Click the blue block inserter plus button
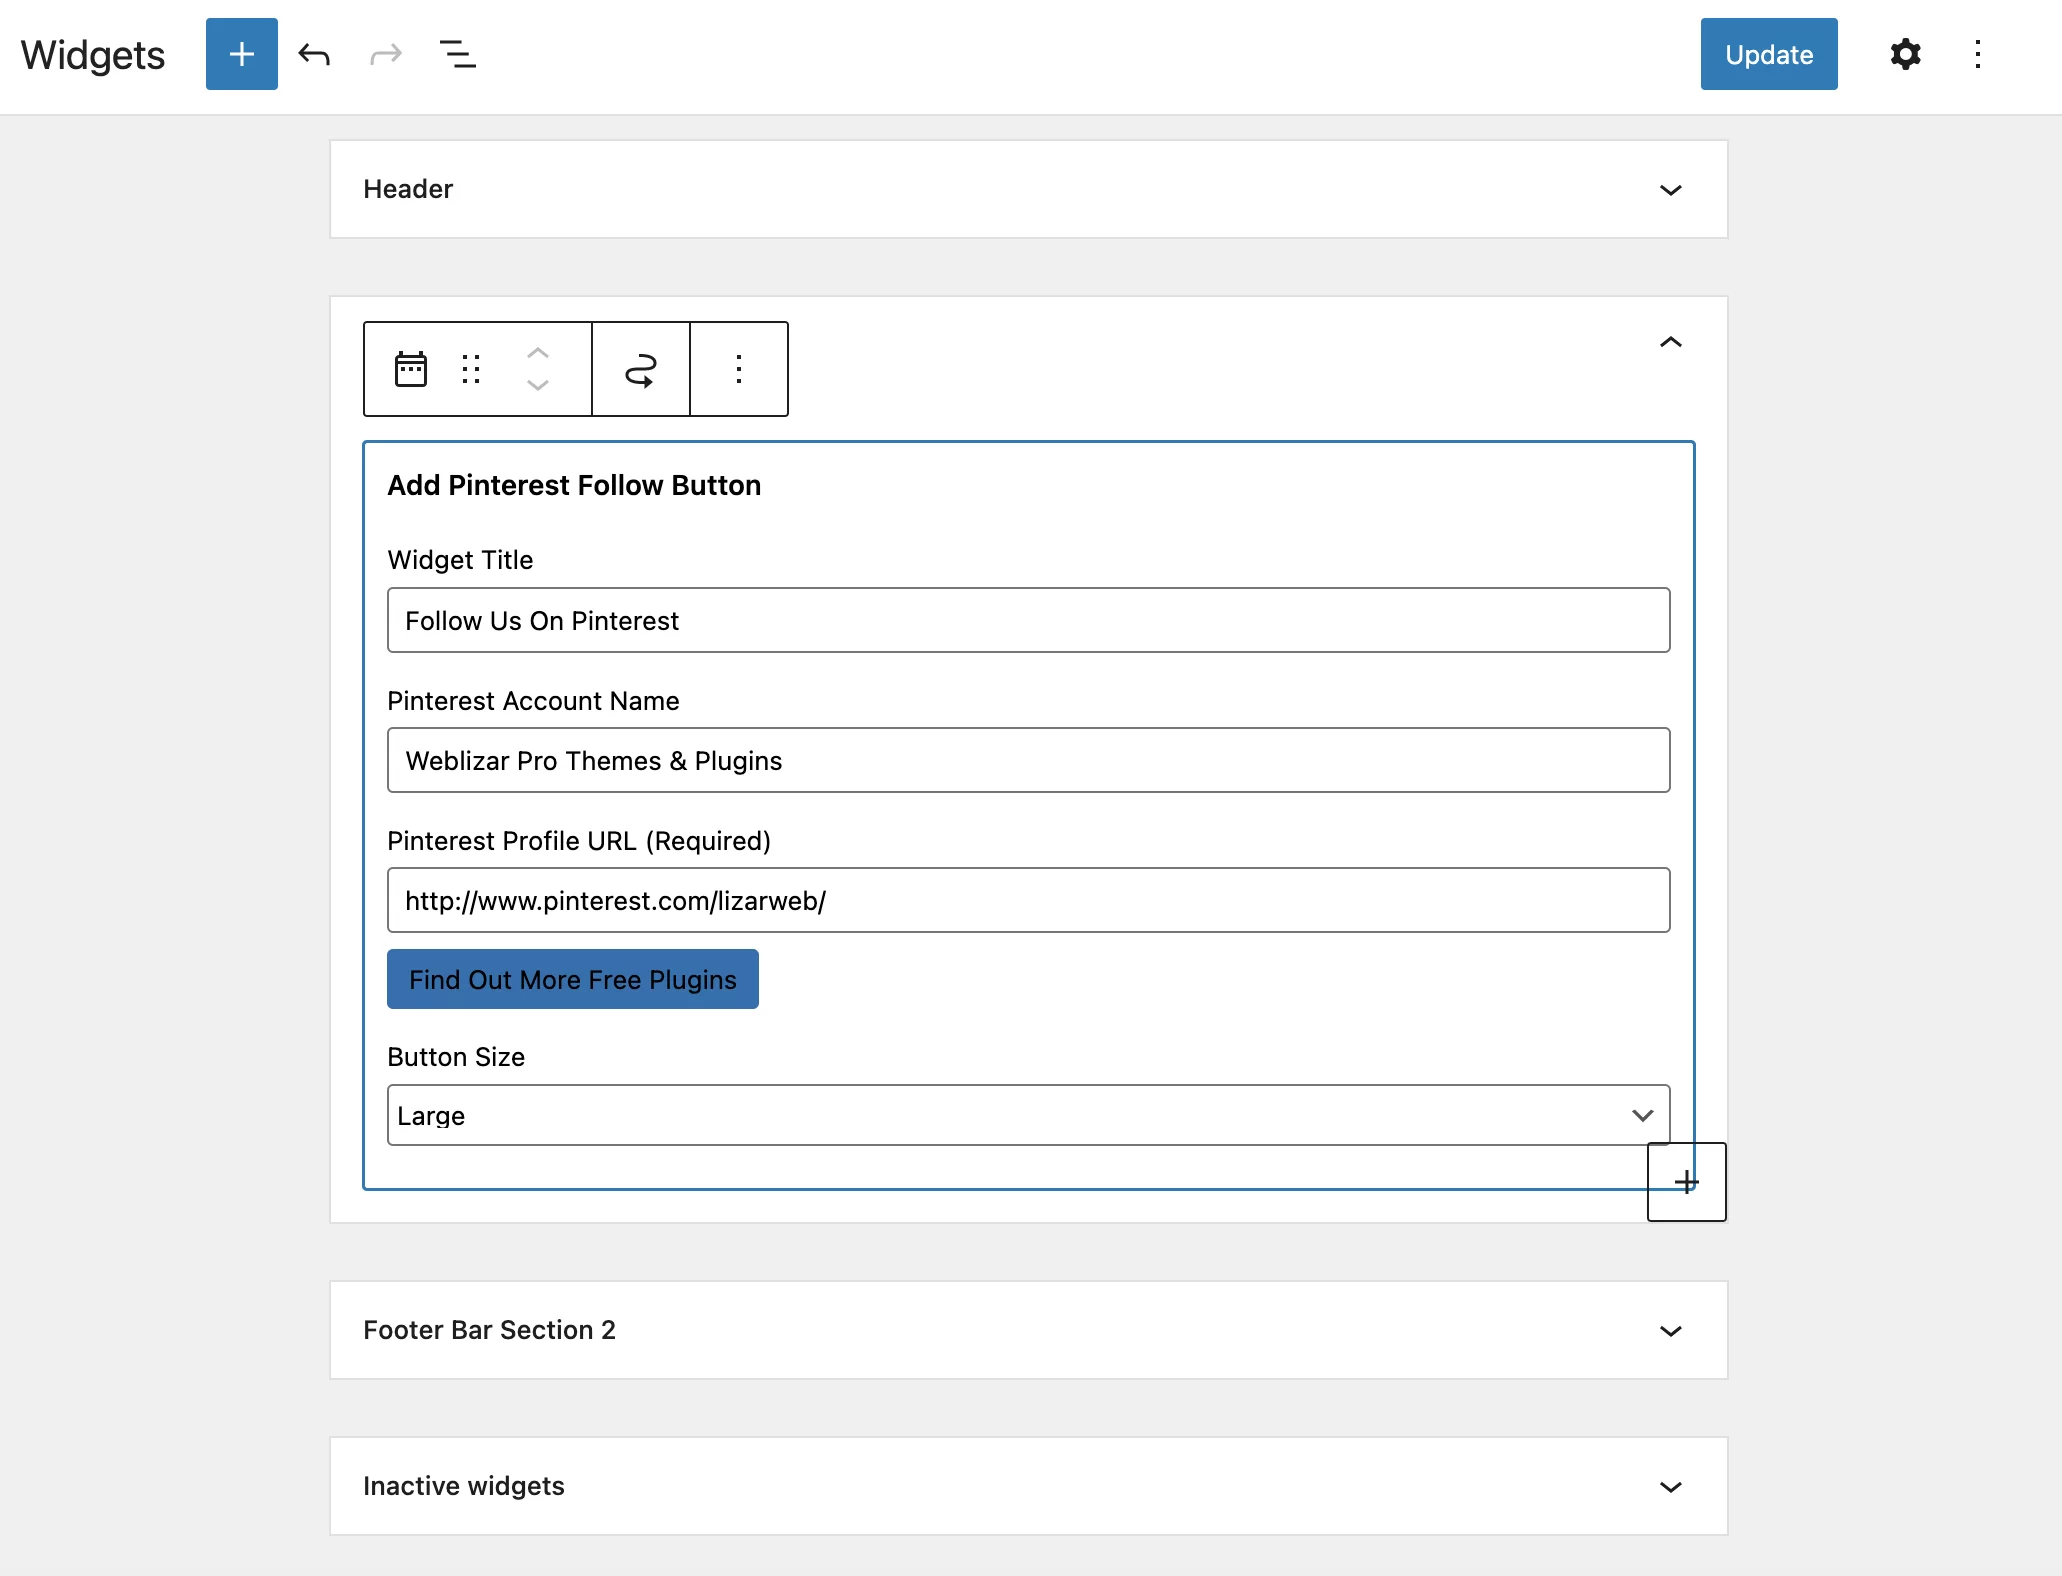 point(242,54)
